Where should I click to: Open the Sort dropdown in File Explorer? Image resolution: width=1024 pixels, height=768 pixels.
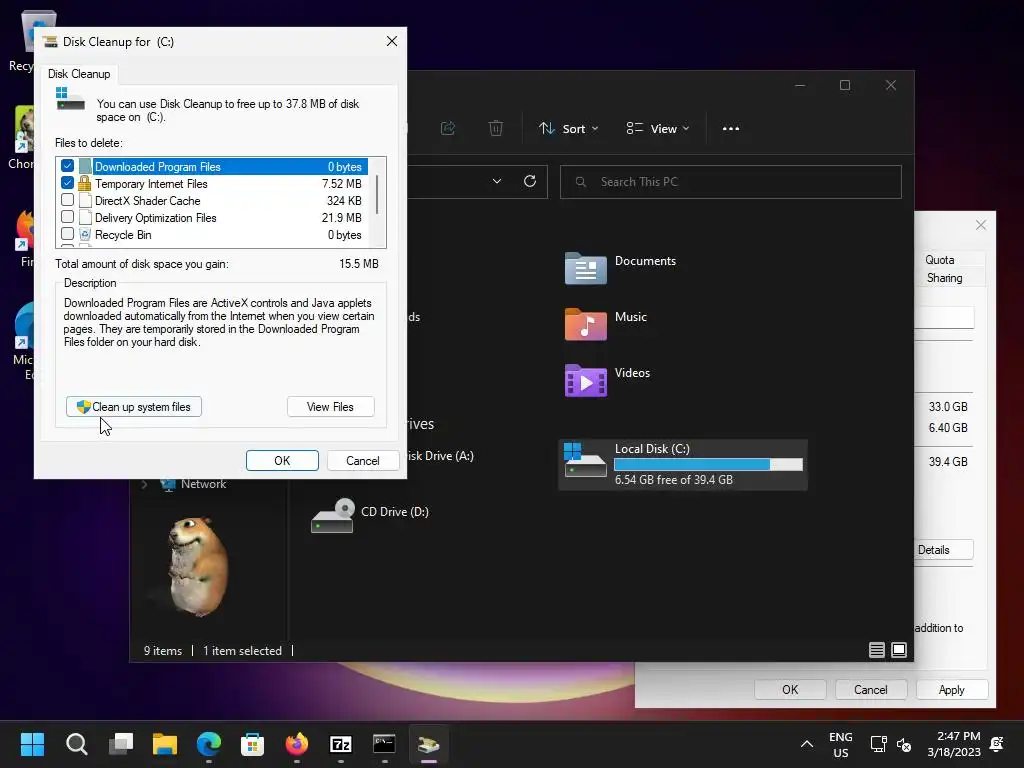coord(568,129)
